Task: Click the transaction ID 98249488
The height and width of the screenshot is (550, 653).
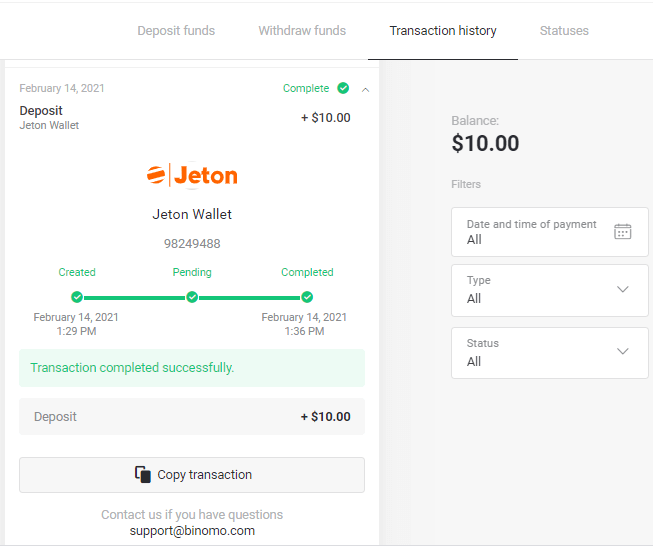Action: (x=192, y=244)
